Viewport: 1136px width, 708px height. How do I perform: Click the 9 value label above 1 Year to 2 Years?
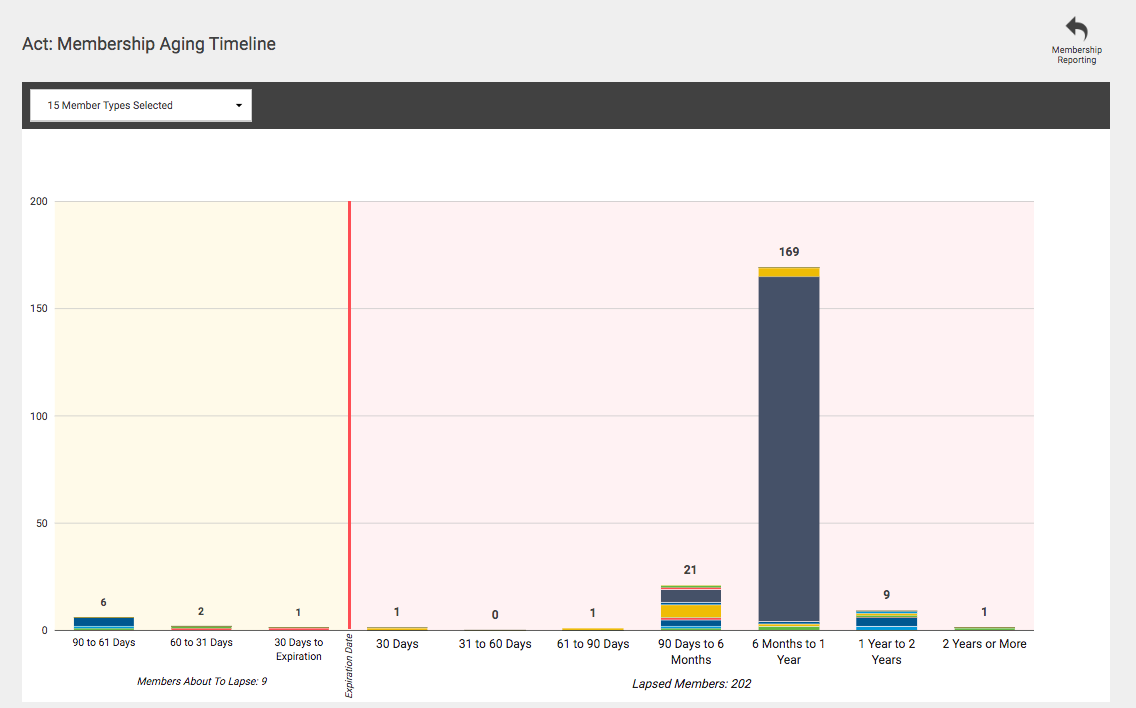tap(886, 594)
